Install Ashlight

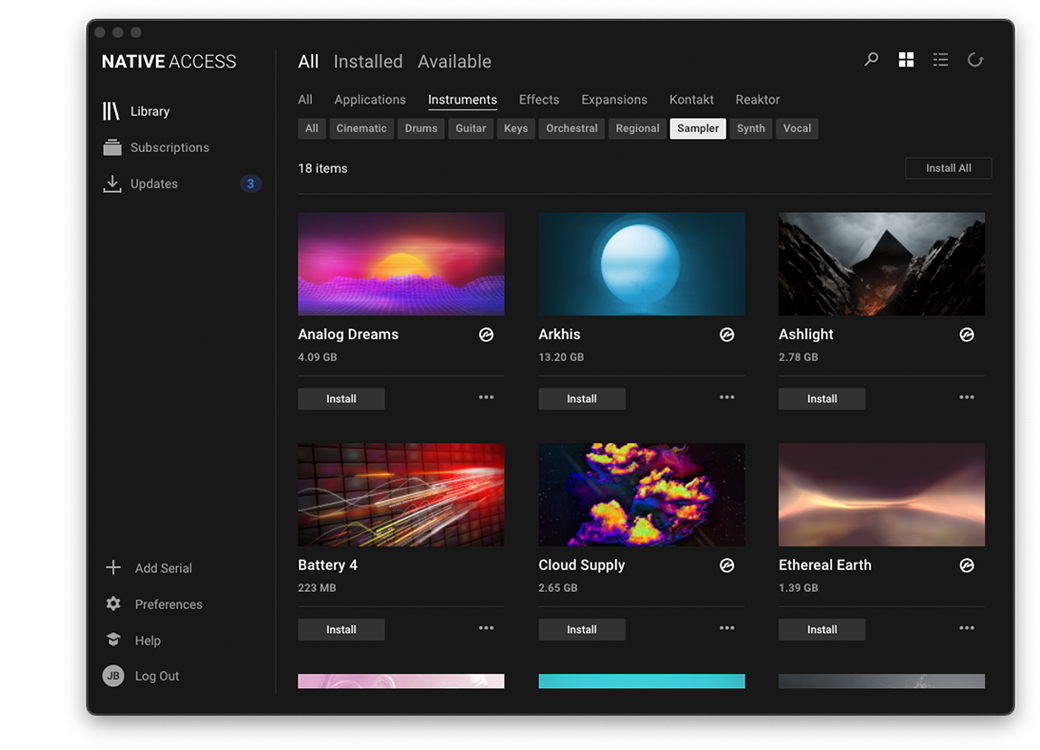point(822,399)
